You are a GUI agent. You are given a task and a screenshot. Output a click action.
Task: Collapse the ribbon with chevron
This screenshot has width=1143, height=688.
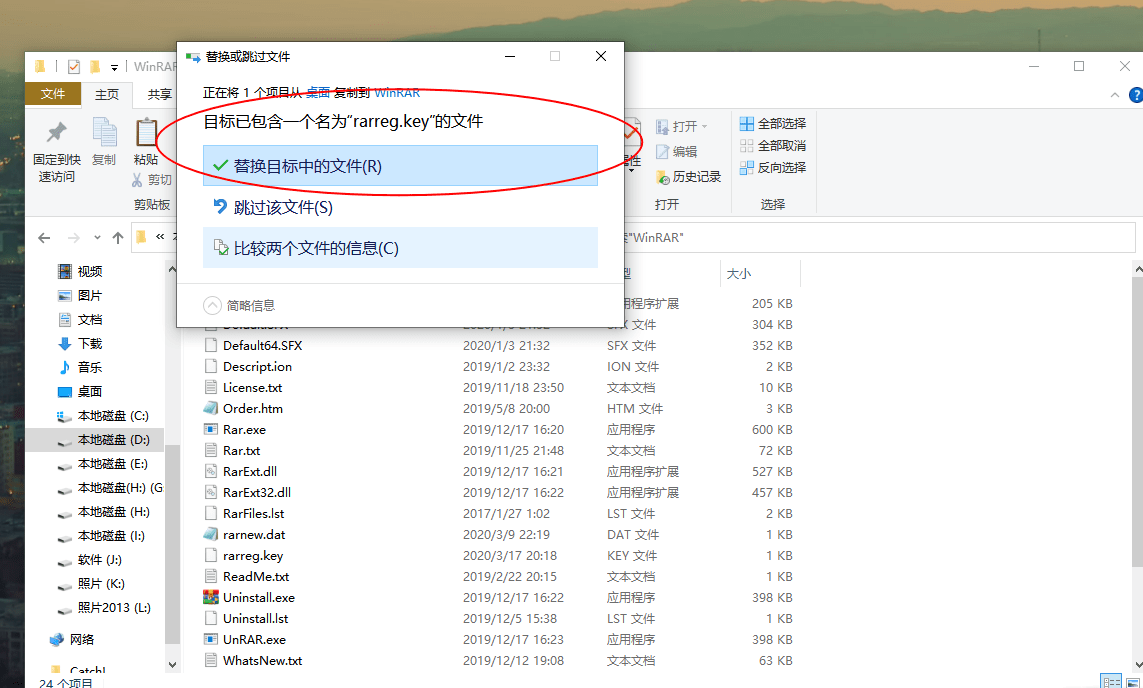[1115, 95]
